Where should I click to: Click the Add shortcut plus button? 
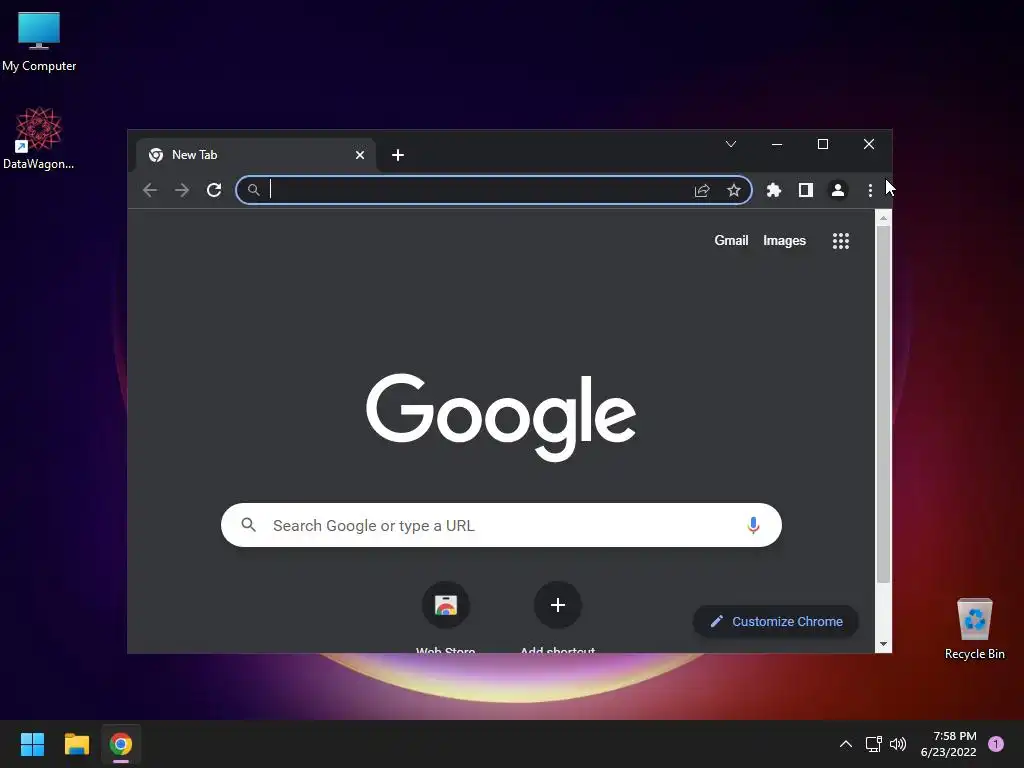coord(558,605)
